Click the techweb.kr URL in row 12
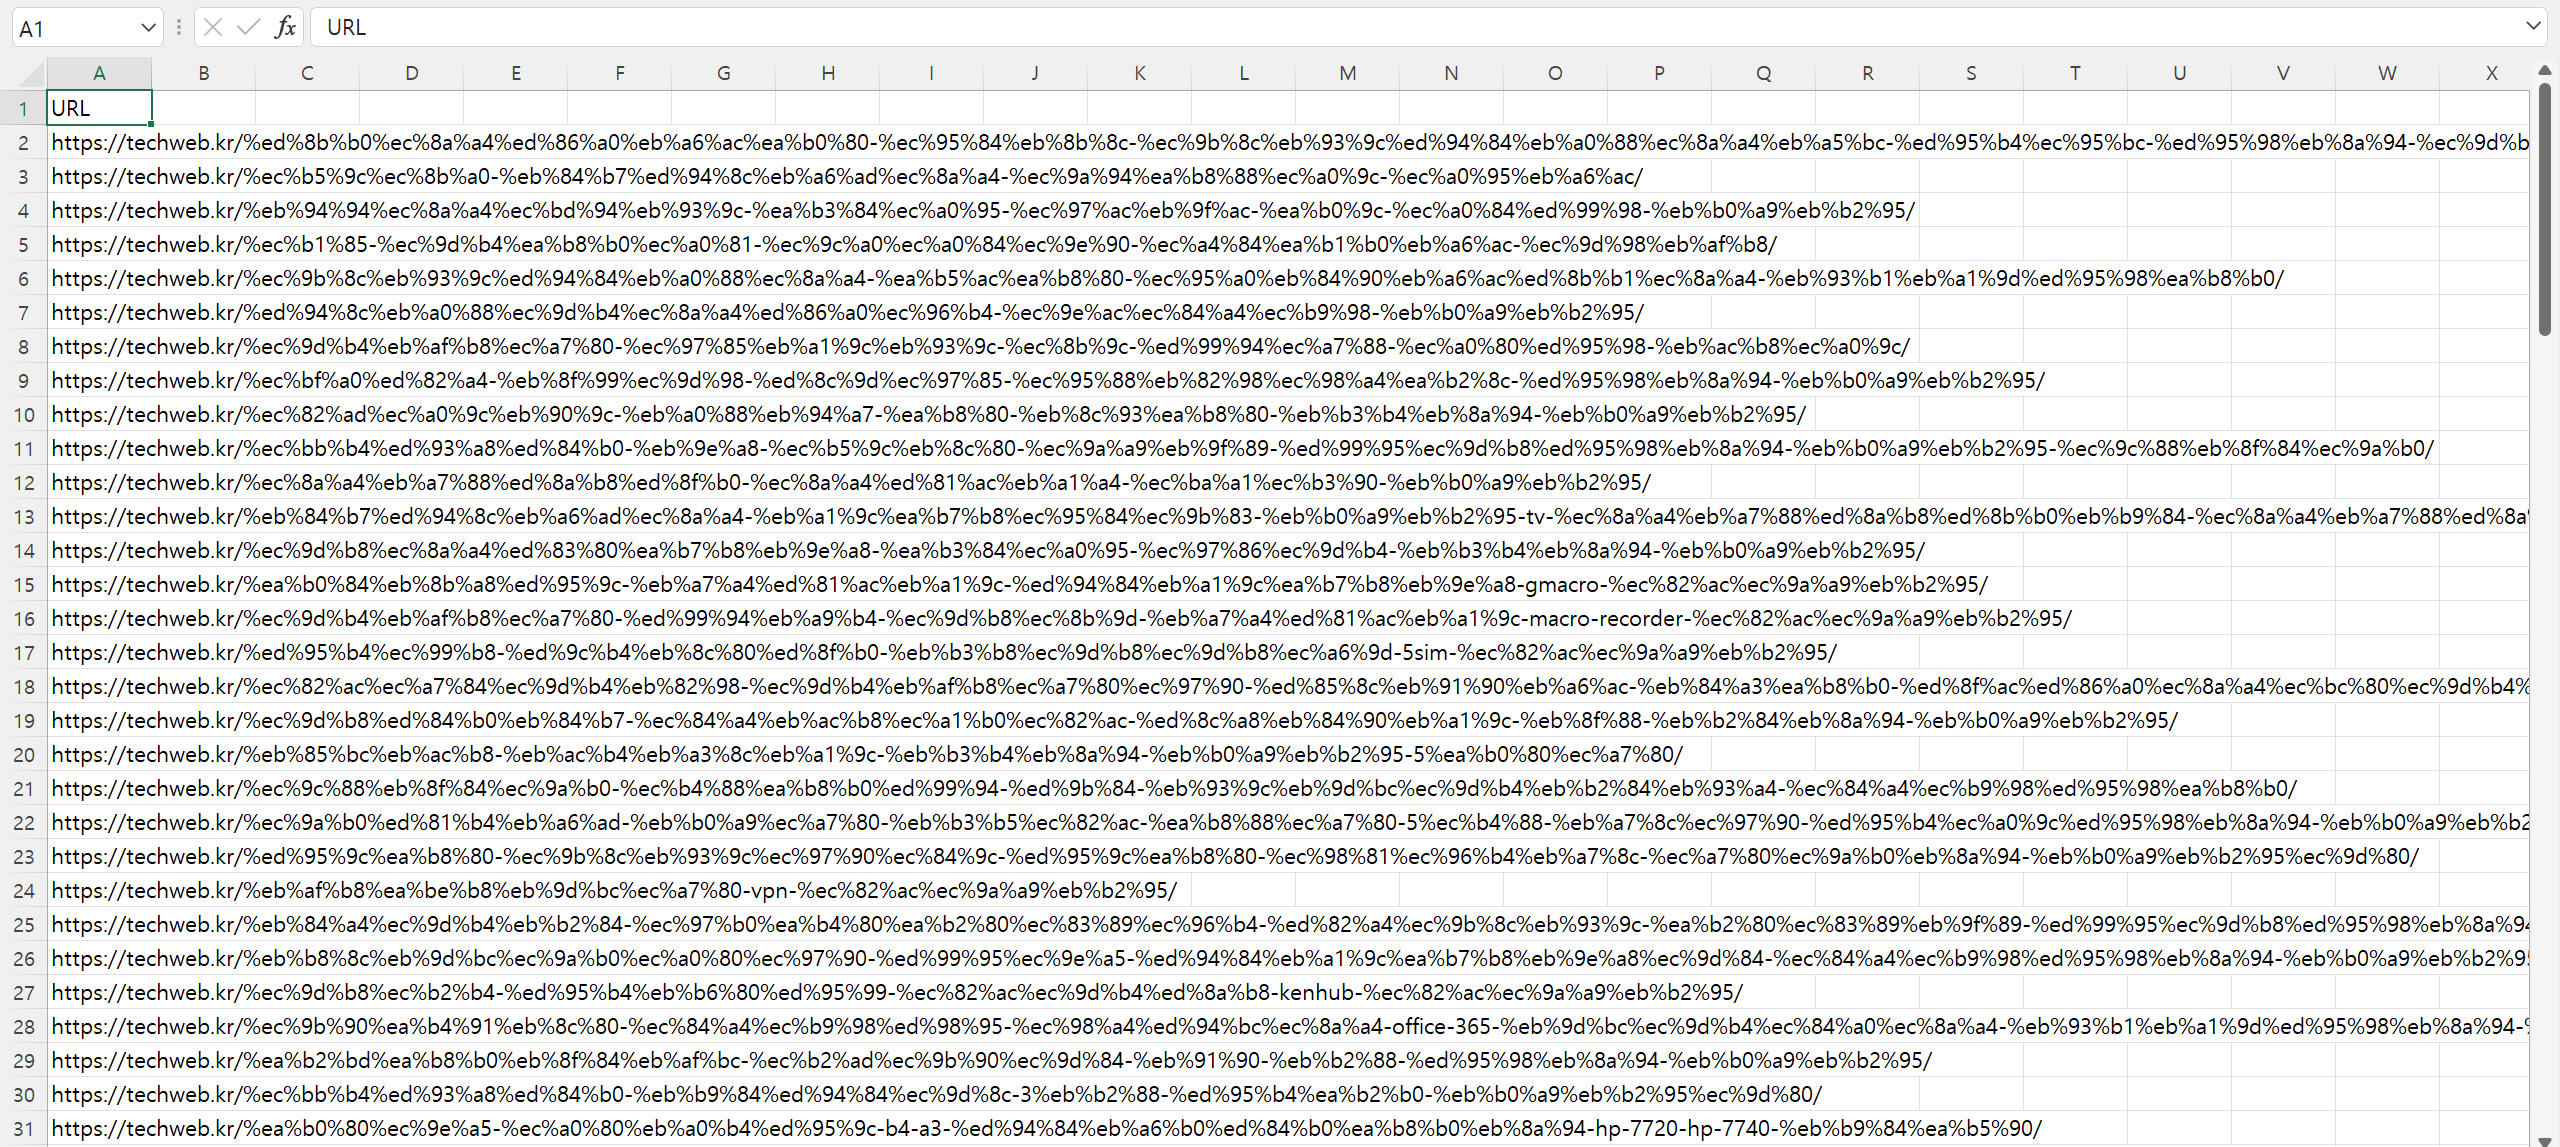Viewport: 2560px width, 1147px height. point(852,482)
